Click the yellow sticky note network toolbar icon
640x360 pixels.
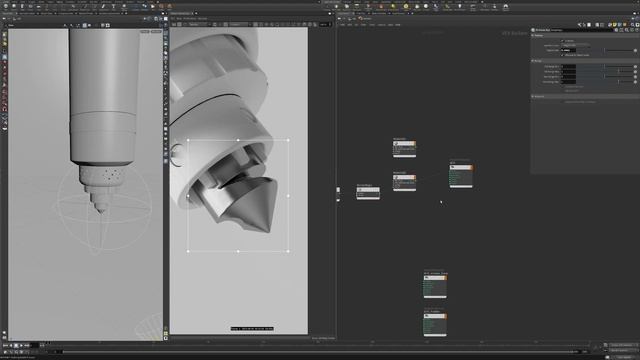[x=615, y=25]
